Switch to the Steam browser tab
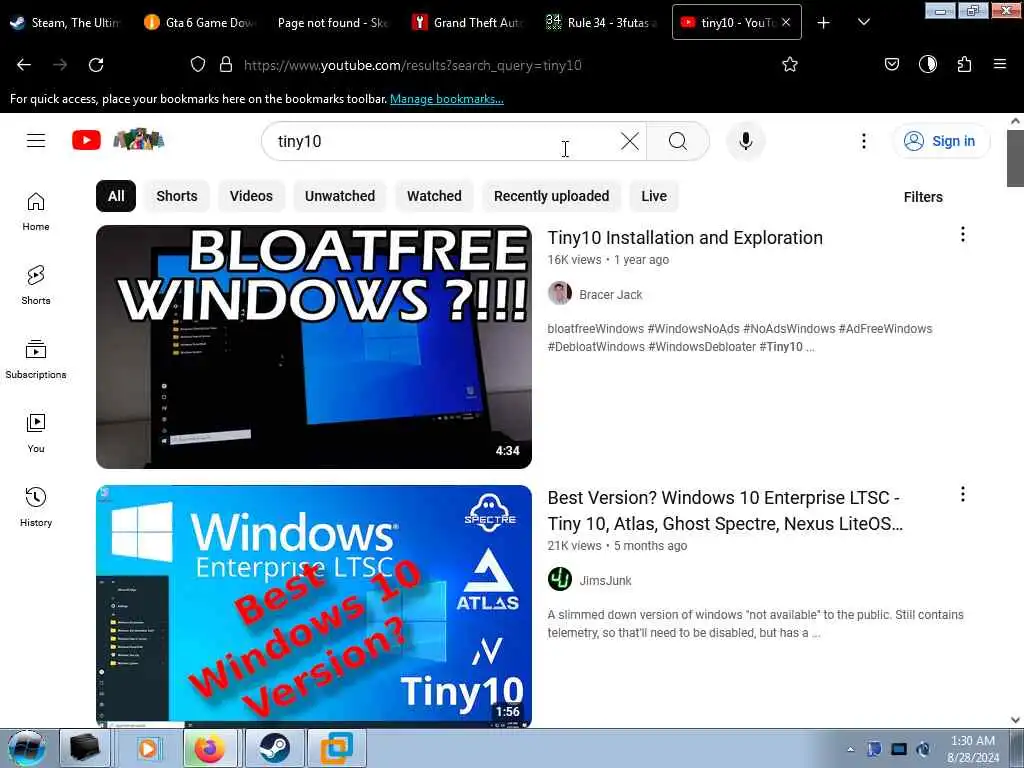The image size is (1024, 768). (65, 23)
